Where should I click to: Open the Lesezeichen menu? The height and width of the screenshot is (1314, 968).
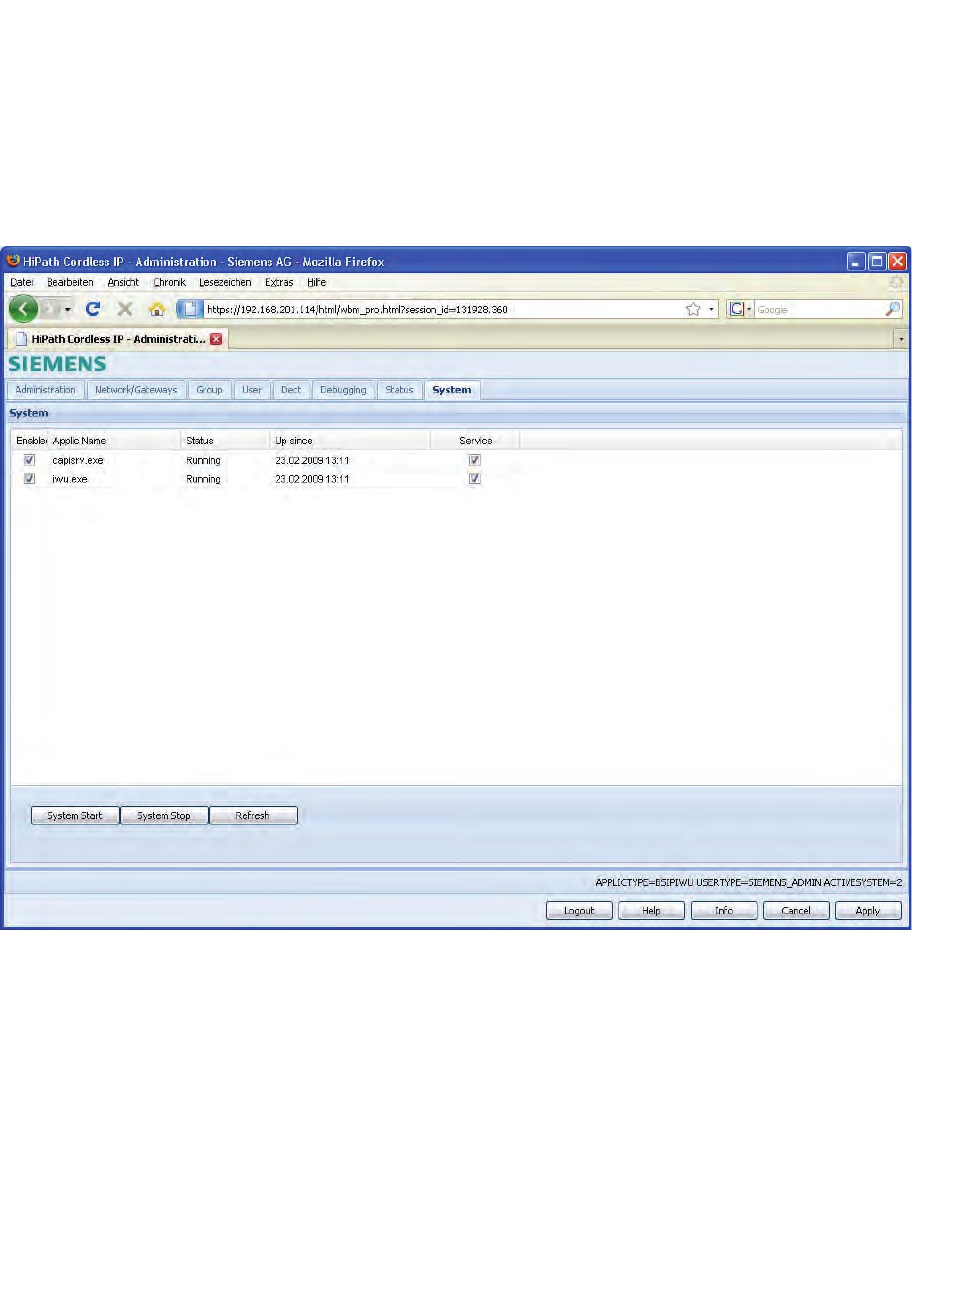(225, 283)
